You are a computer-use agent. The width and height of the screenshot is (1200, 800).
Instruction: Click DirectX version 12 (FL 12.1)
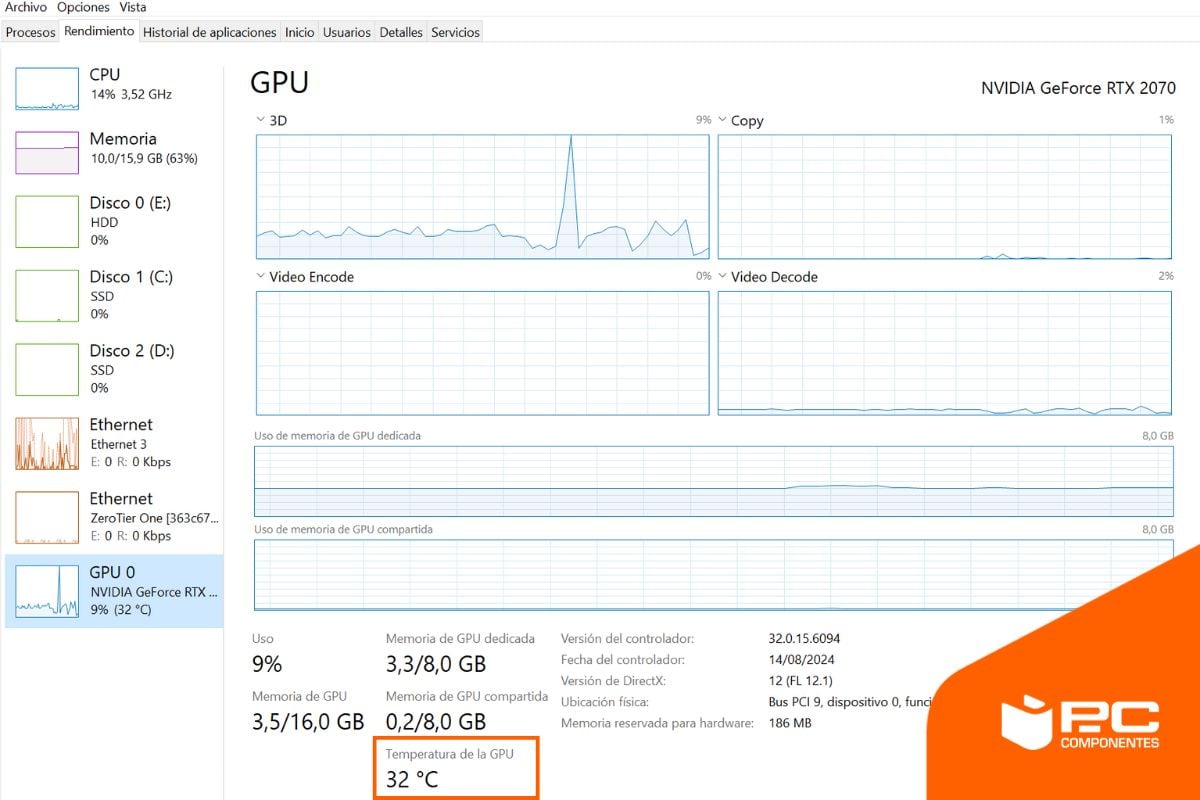[799, 681]
